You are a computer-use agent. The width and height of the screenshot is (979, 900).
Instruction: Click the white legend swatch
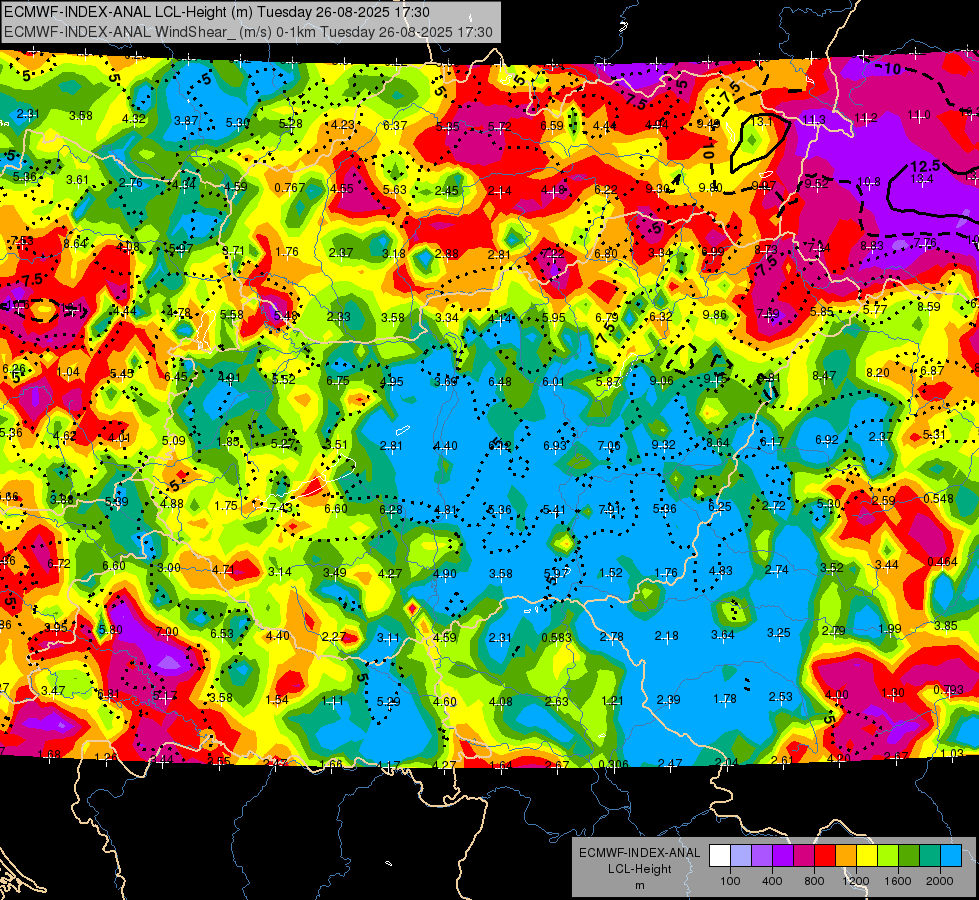pyautogui.click(x=721, y=855)
